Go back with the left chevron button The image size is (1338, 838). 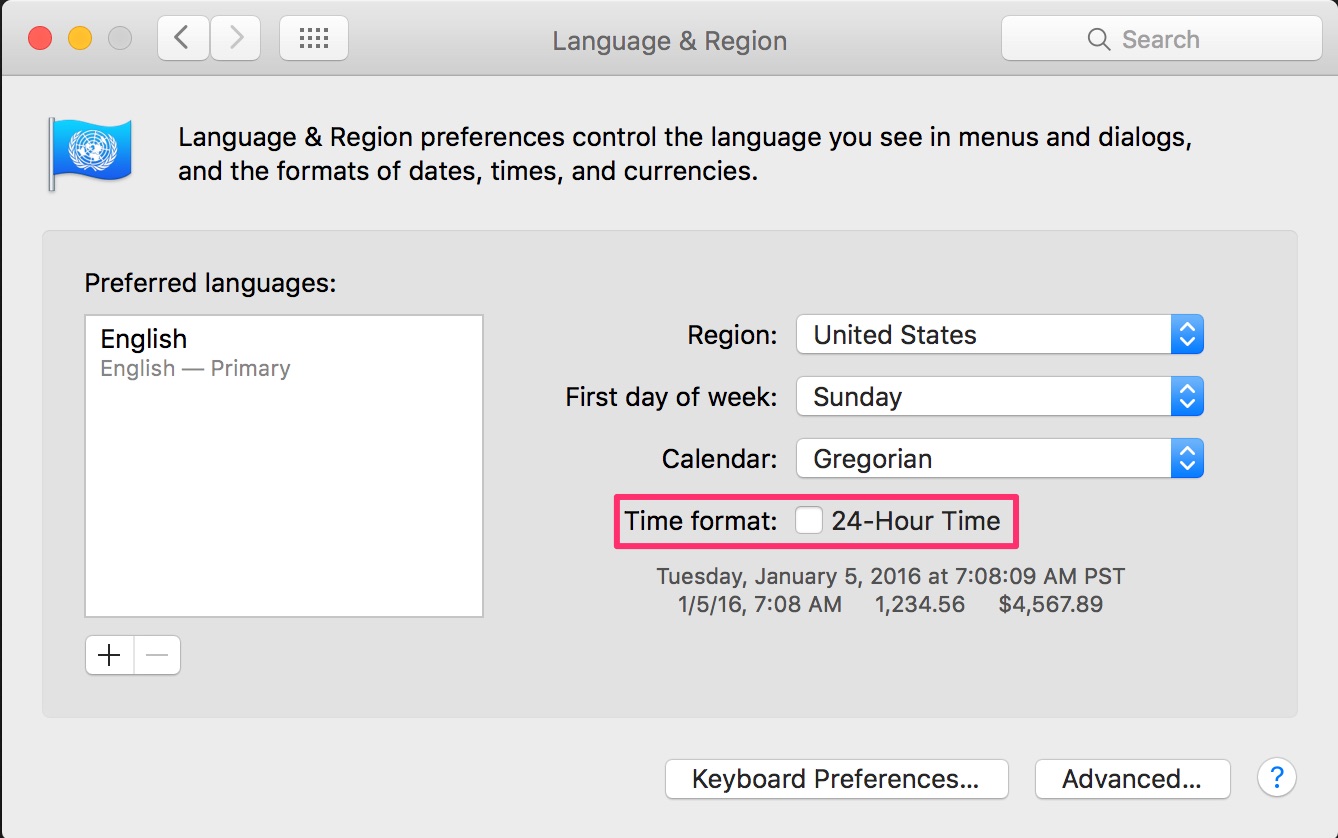pos(183,39)
